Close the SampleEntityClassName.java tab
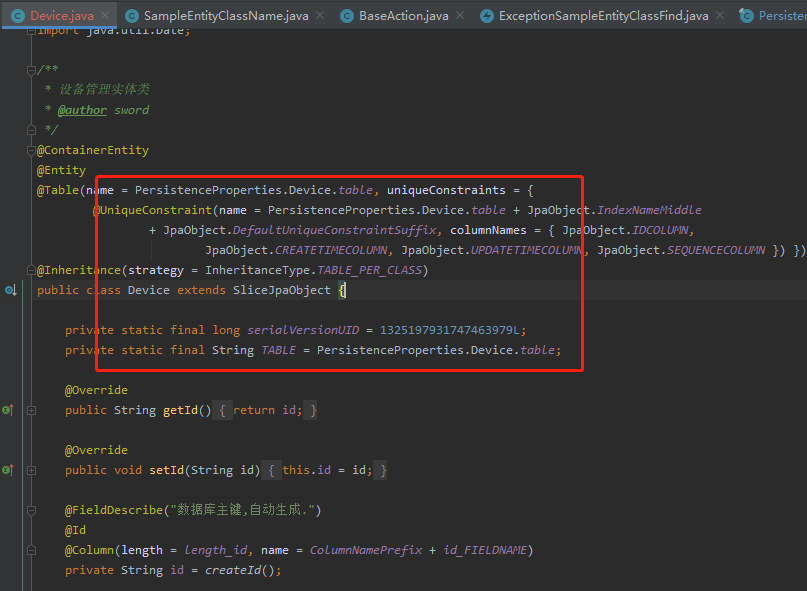This screenshot has width=807, height=591. (x=318, y=16)
